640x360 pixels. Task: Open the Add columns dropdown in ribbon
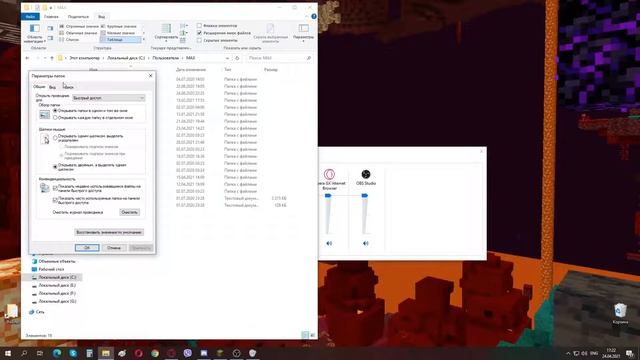pyautogui.click(x=184, y=33)
